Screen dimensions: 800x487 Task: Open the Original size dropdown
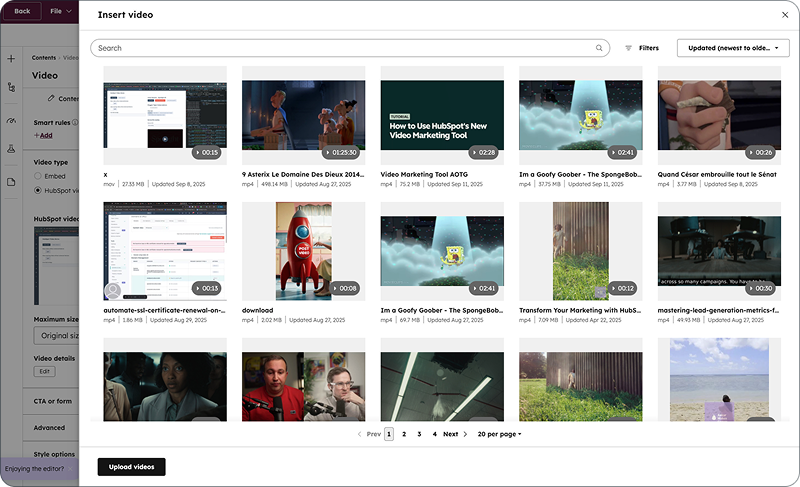pos(56,336)
